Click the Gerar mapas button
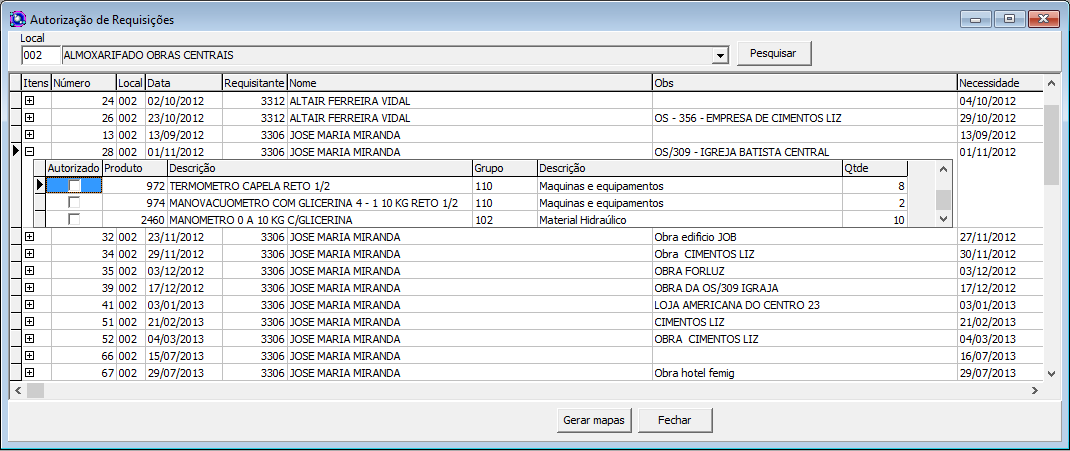Image resolution: width=1070 pixels, height=451 pixels. pos(593,420)
